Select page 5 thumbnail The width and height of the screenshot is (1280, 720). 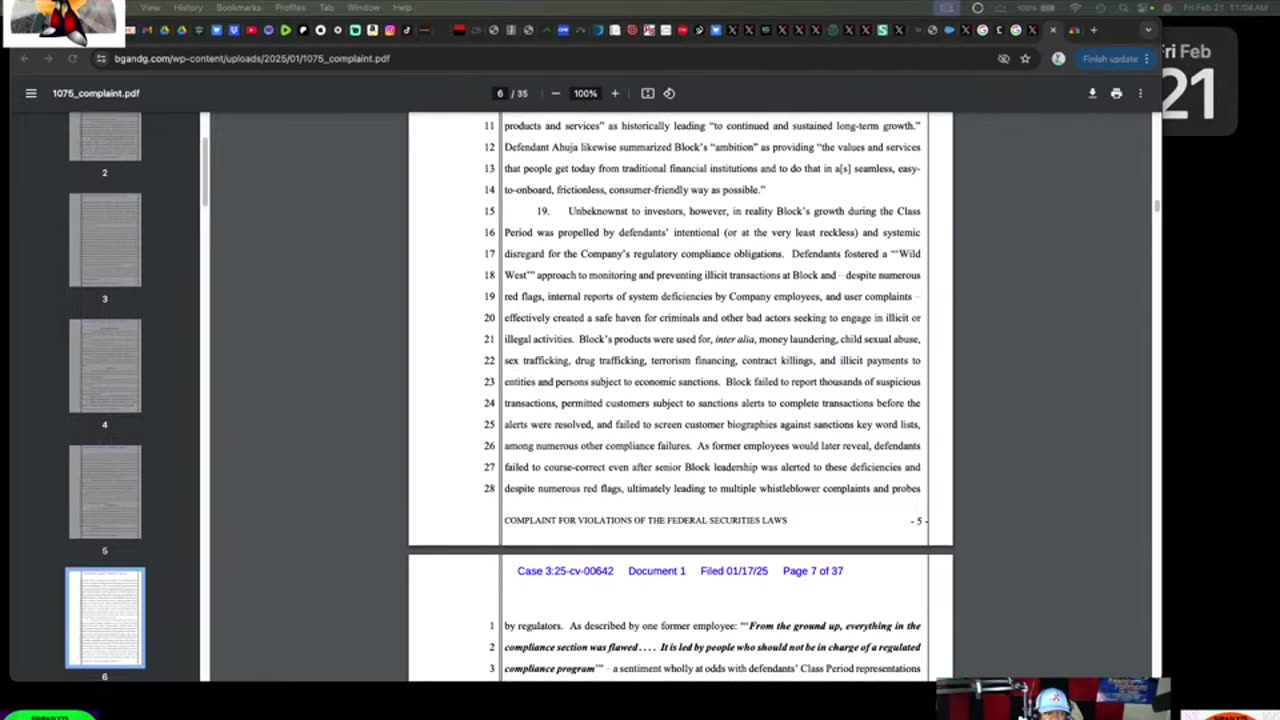[105, 492]
